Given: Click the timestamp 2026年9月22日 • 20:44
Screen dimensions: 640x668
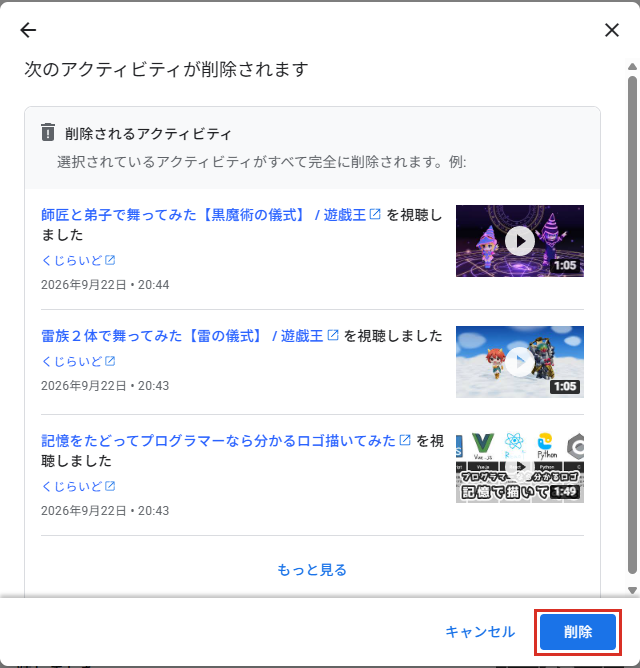Looking at the screenshot, I should pos(105,285).
